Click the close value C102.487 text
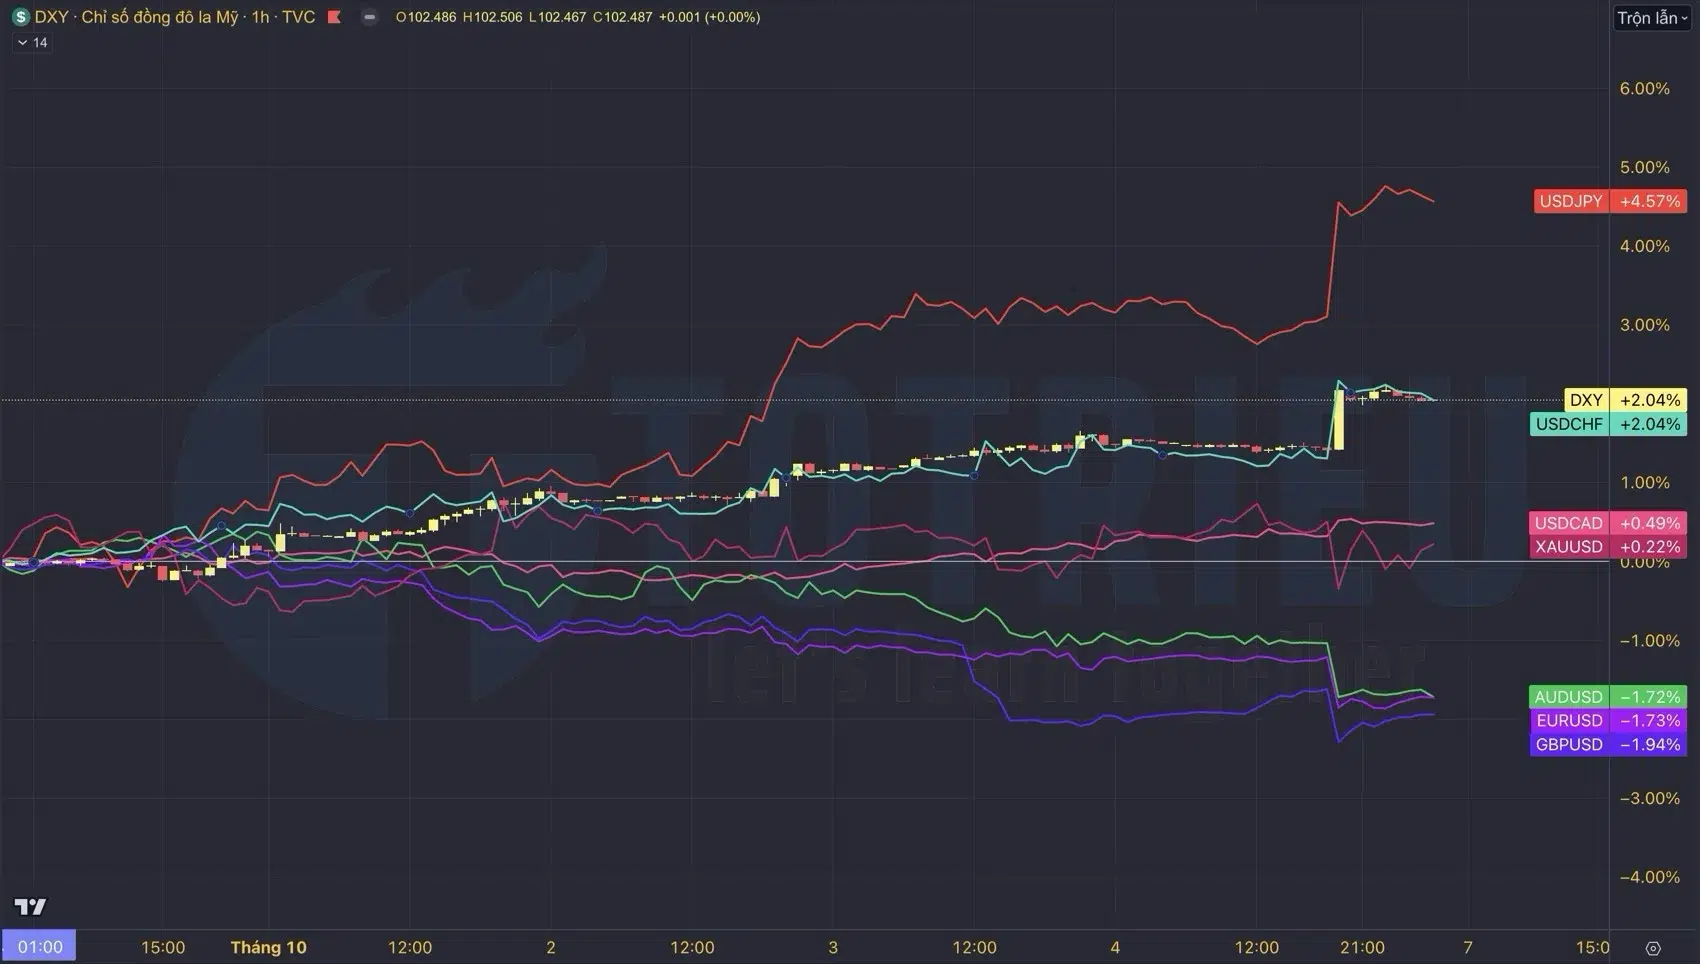 [x=623, y=17]
